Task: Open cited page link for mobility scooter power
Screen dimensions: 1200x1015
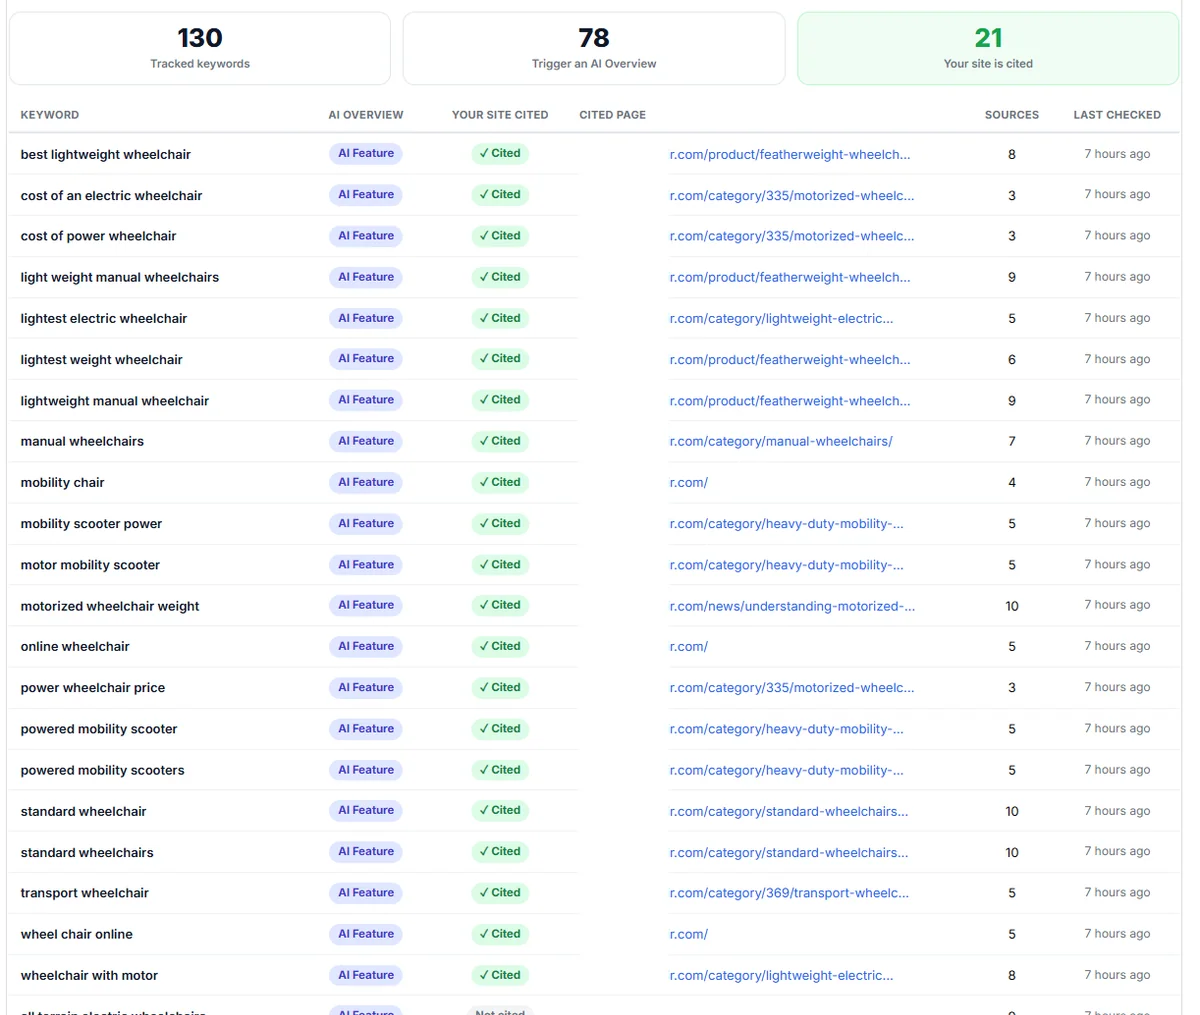Action: 786,523
